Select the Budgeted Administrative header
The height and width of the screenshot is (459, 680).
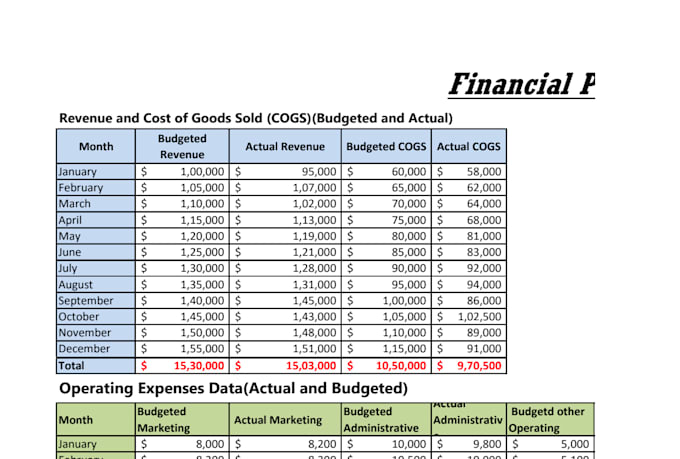click(x=386, y=420)
